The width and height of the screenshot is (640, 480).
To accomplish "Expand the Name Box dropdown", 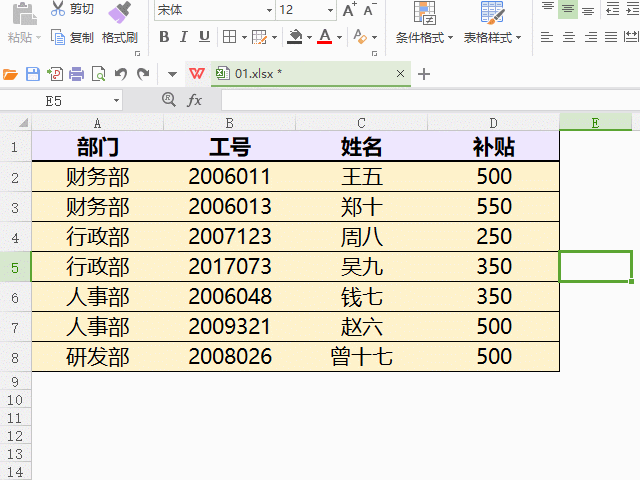I will 116,100.
